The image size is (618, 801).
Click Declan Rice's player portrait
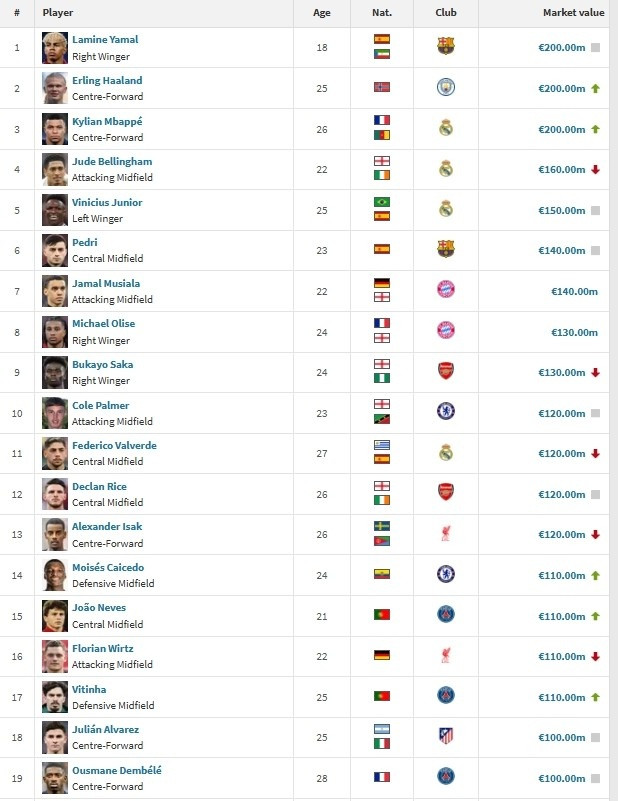55,493
